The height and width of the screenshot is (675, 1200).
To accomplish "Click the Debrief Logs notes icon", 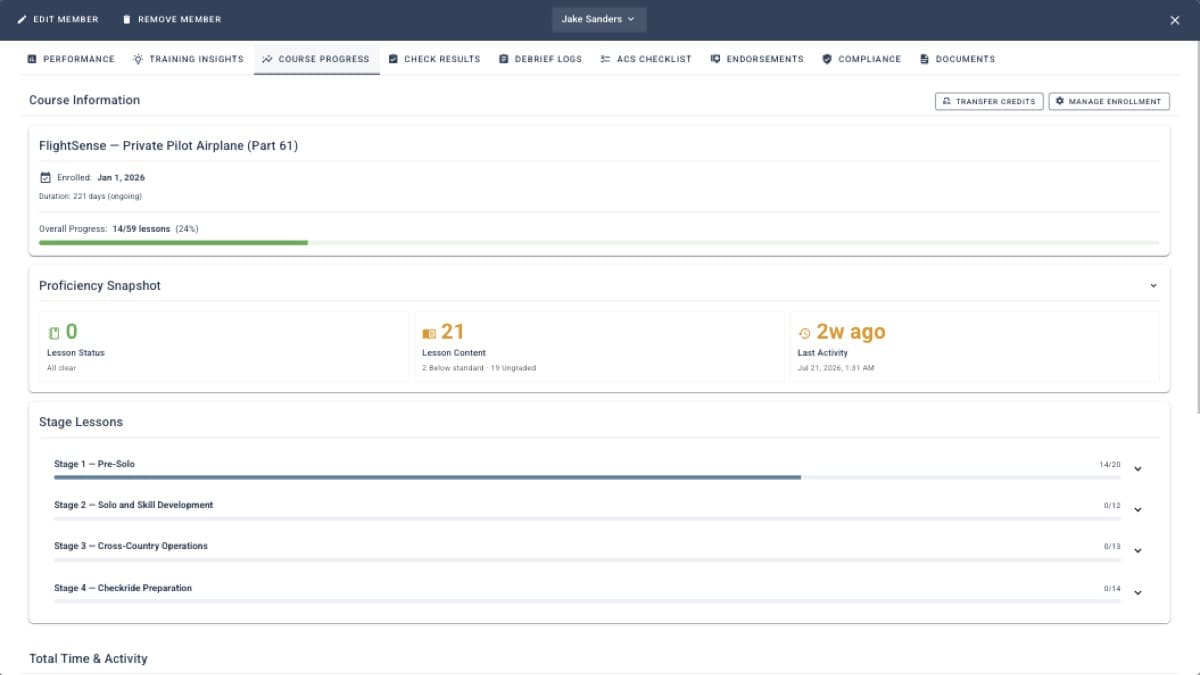I will click(x=504, y=59).
